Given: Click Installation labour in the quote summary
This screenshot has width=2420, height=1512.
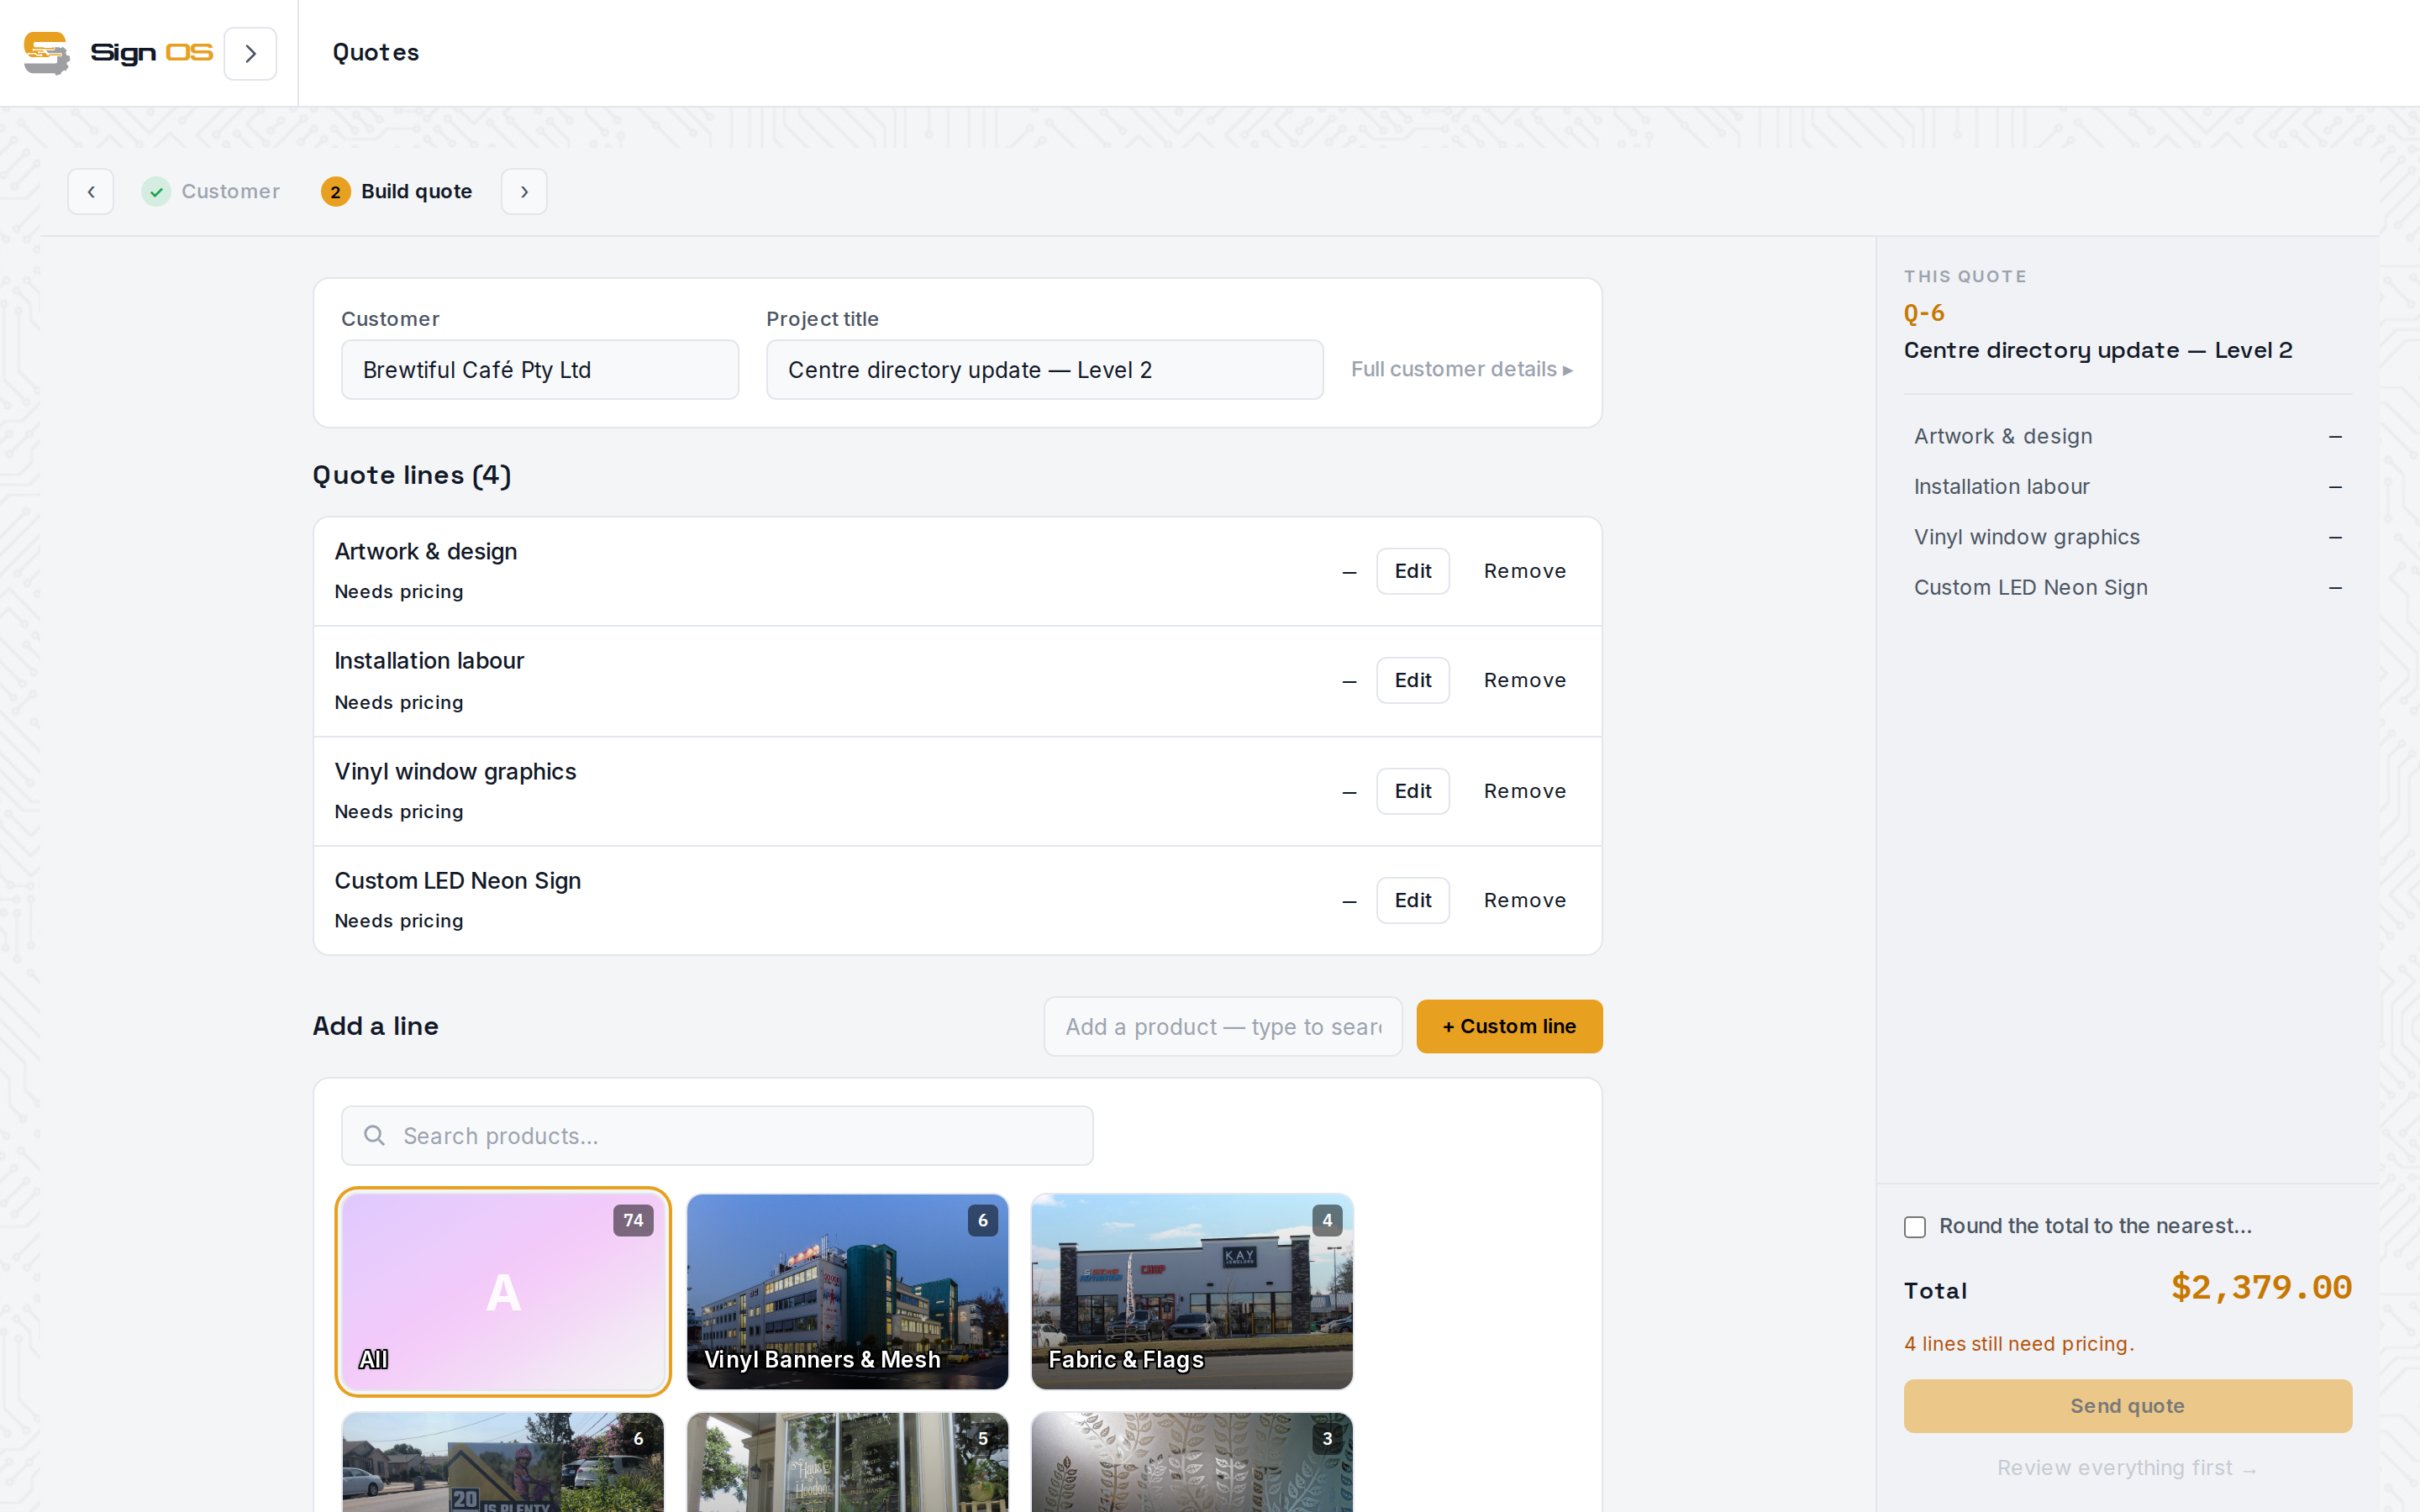Looking at the screenshot, I should pos(2001,487).
